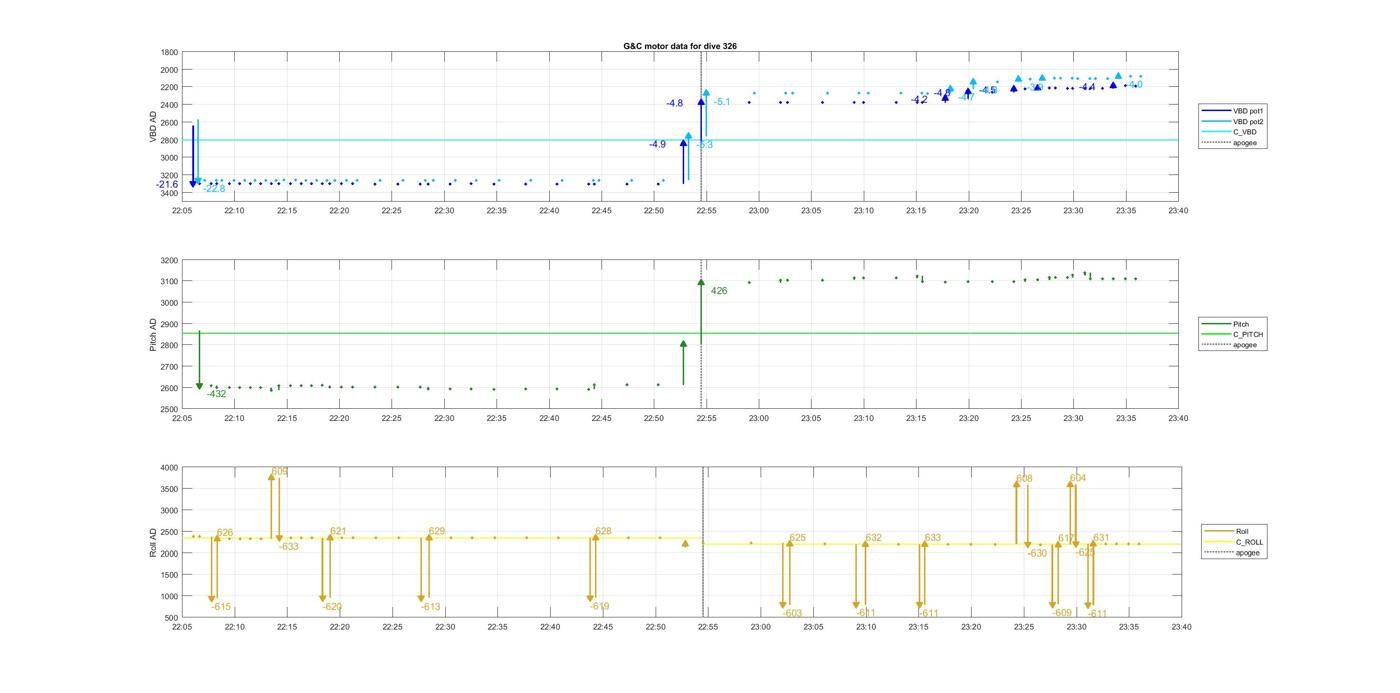Click the '629' roll data label

point(437,532)
